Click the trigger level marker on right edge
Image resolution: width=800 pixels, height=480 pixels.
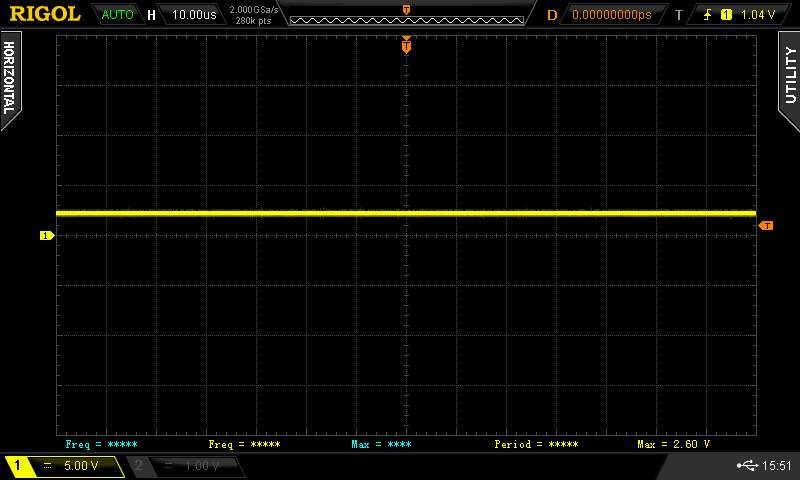point(766,226)
